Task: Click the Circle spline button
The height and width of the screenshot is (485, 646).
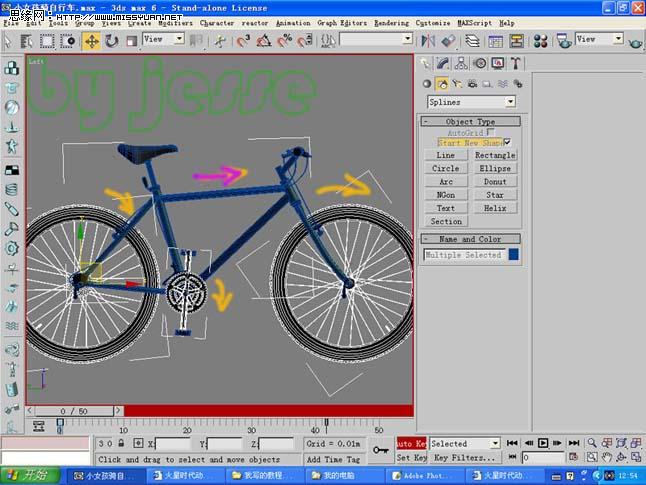Action: 446,169
